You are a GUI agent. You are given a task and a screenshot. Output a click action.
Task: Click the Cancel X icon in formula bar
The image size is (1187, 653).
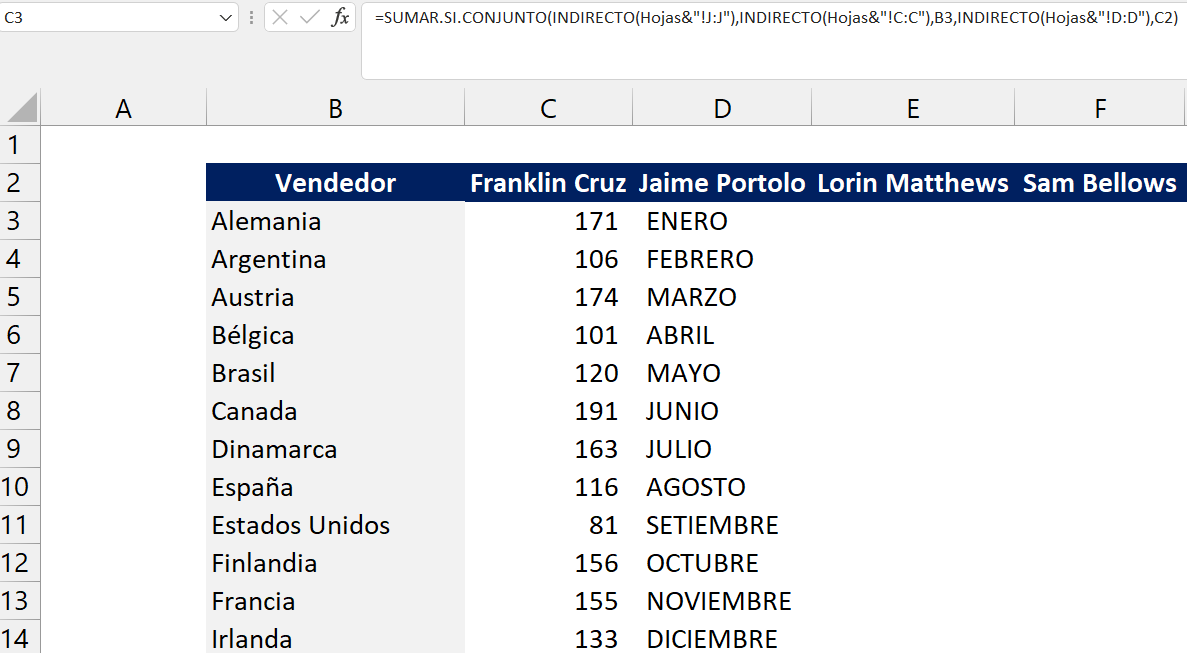coord(281,17)
